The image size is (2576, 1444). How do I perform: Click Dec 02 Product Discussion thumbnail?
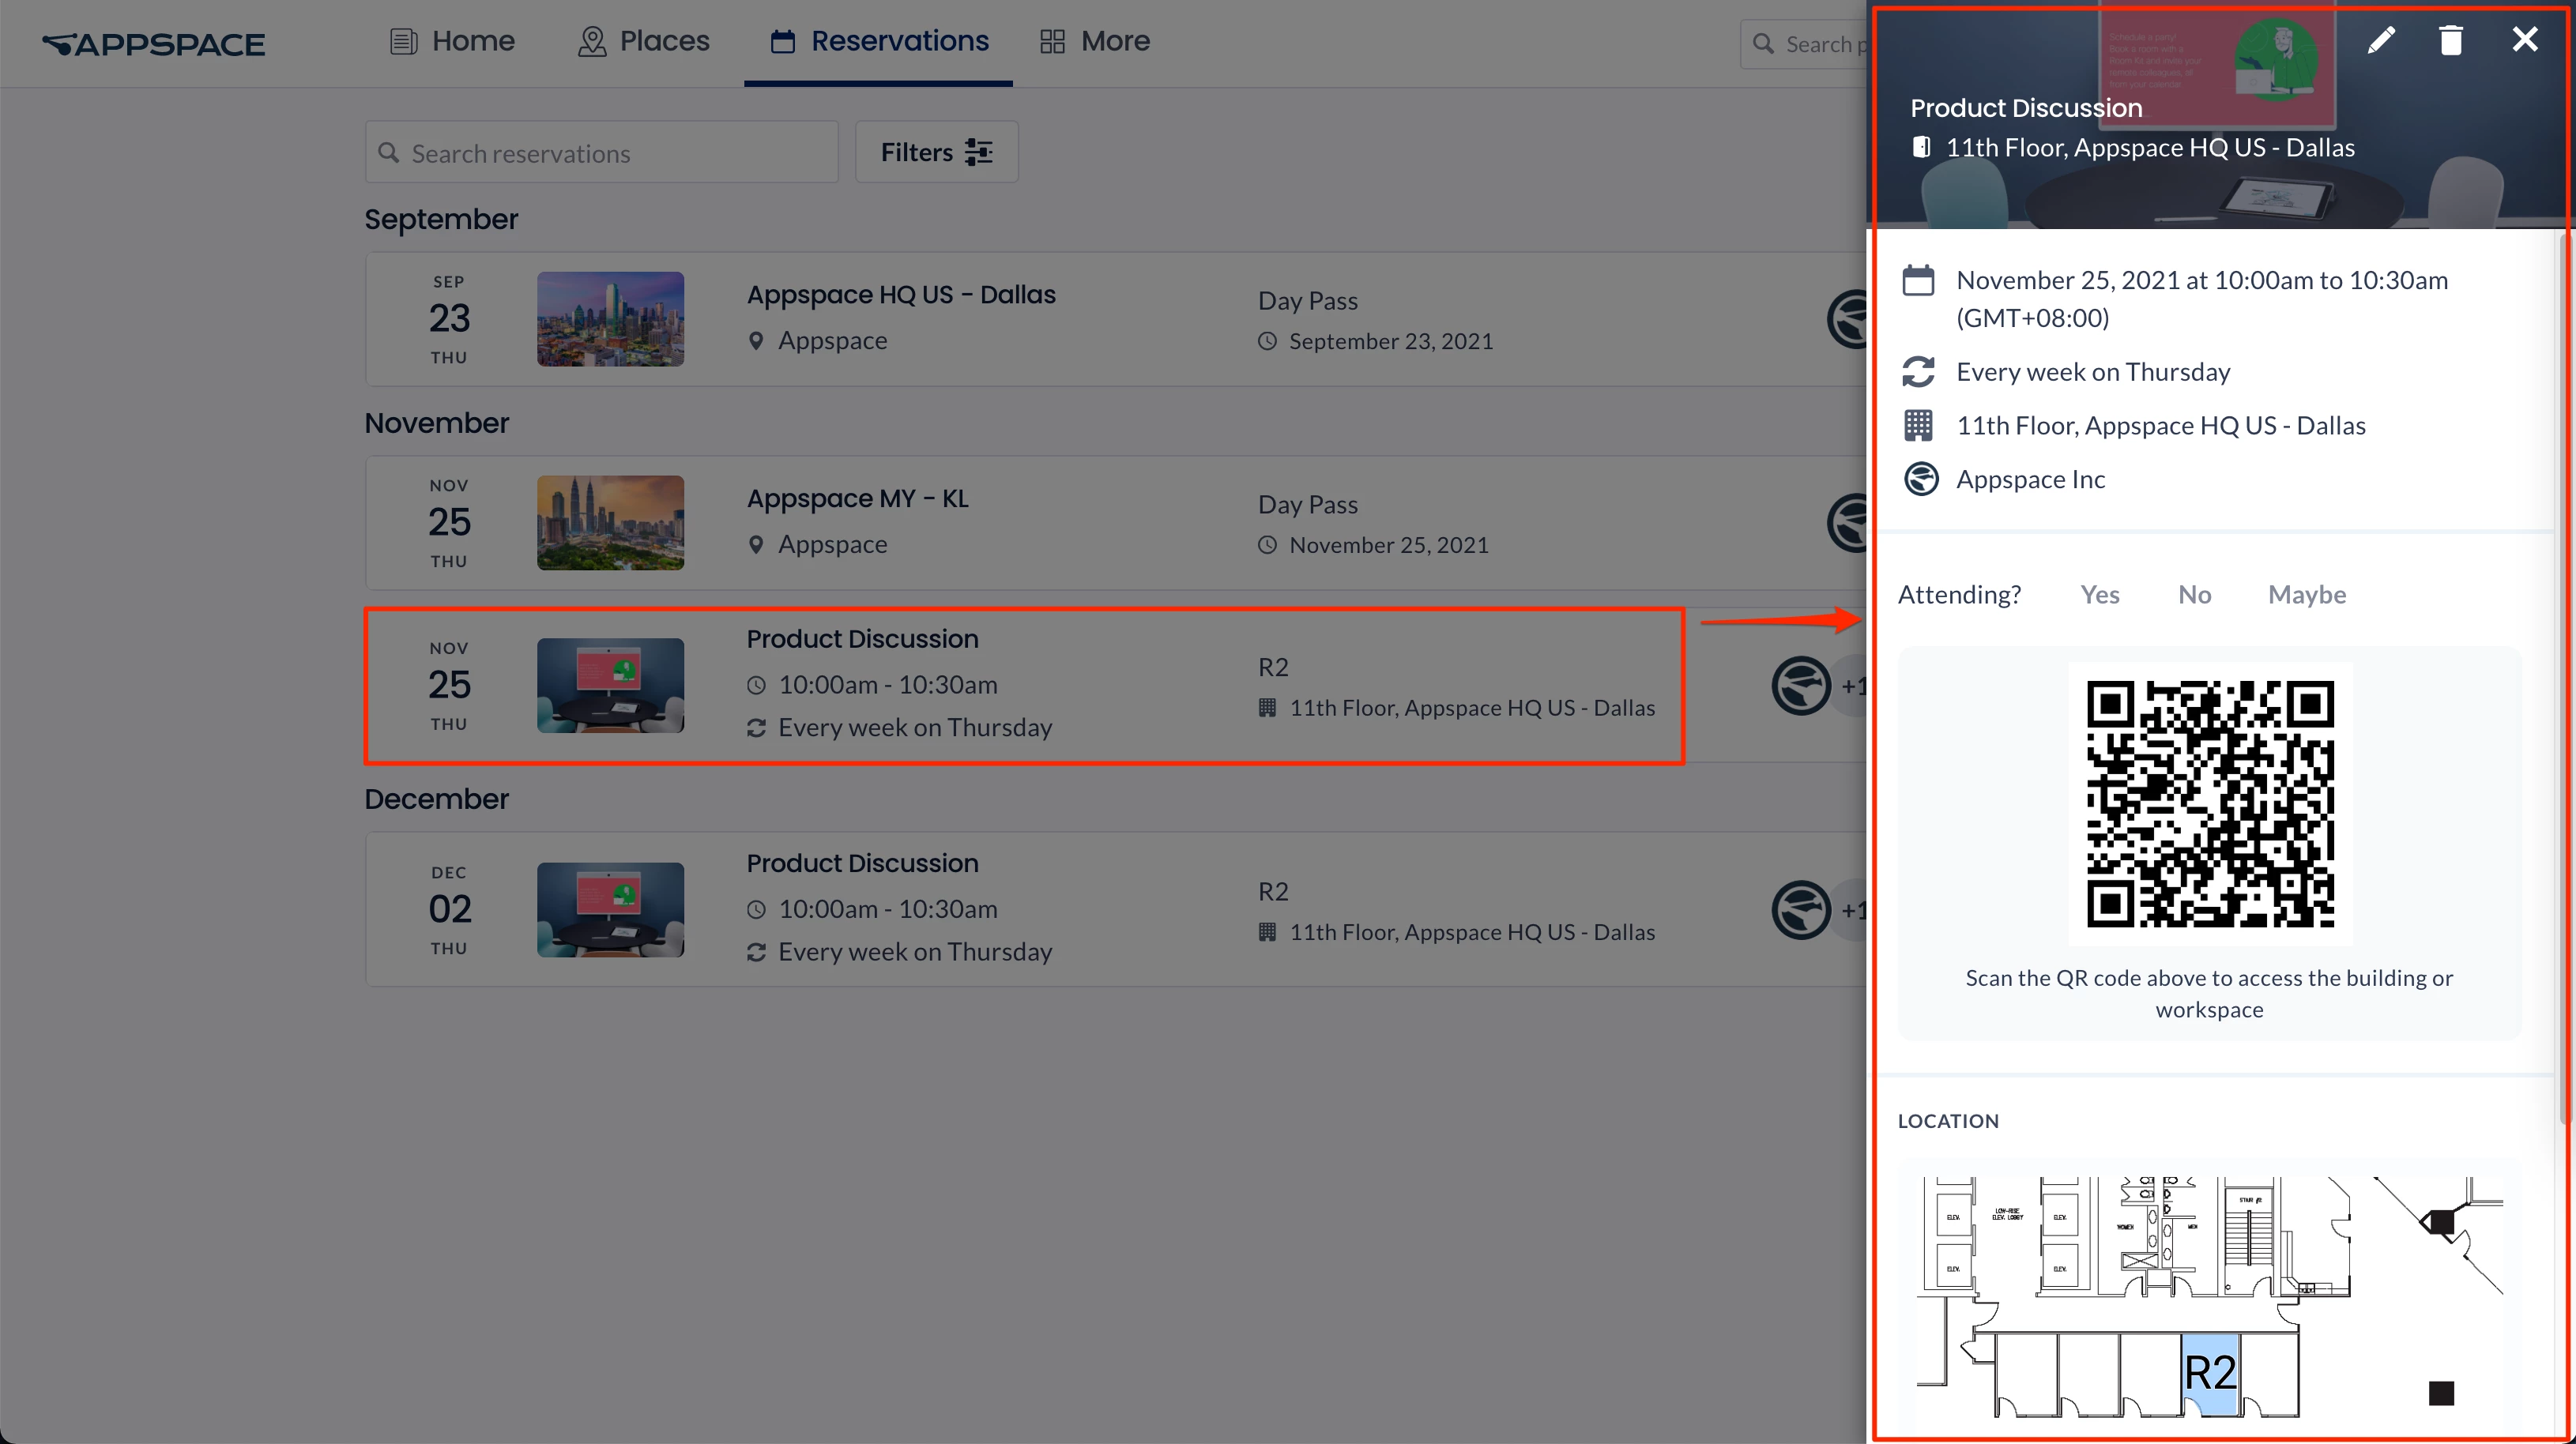[x=610, y=910]
